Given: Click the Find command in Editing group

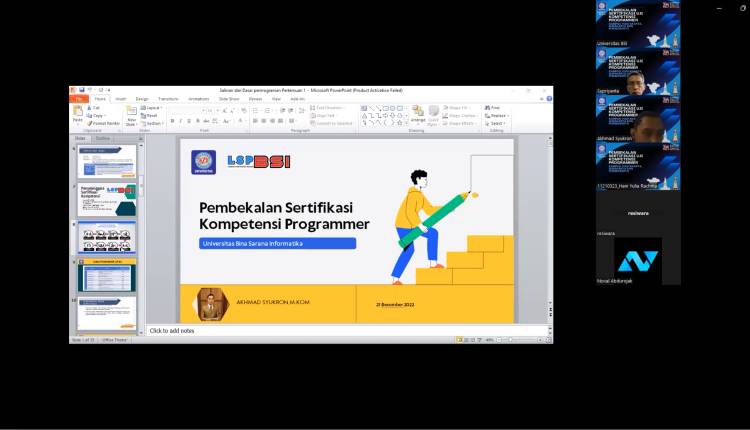Looking at the screenshot, I should tap(492, 108).
